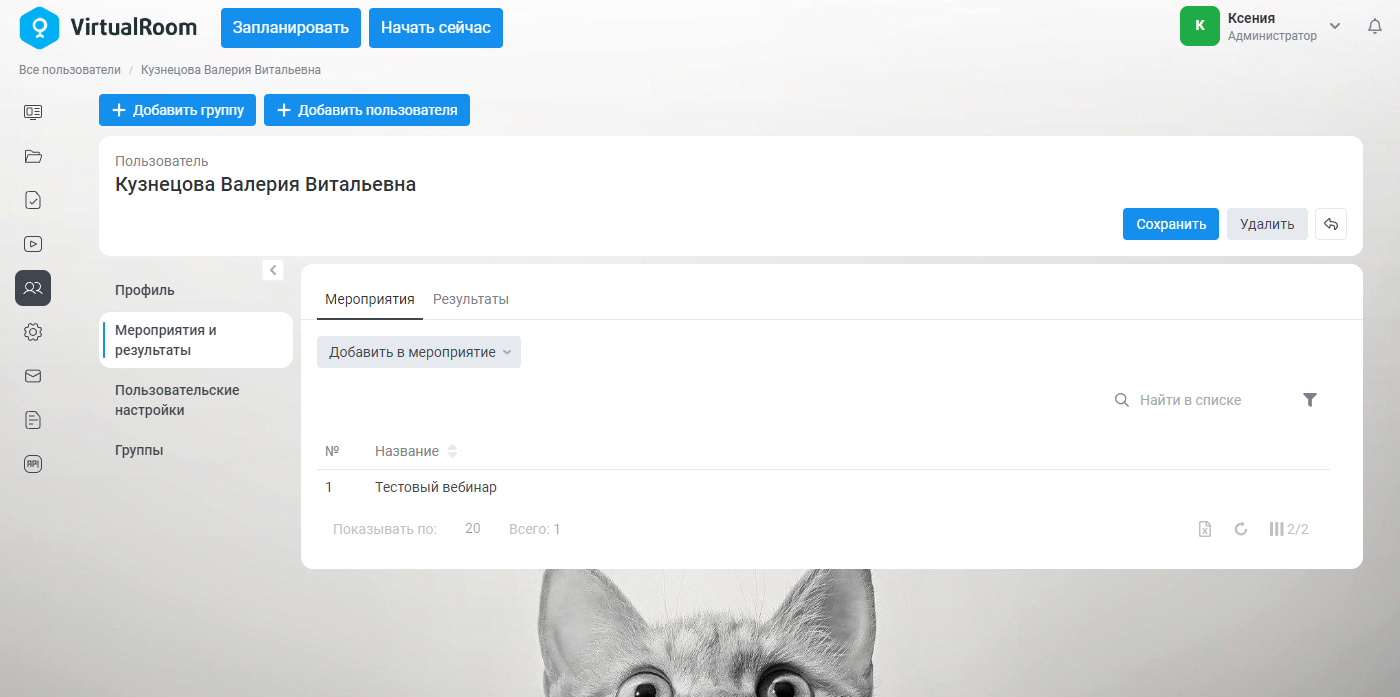Open the column selector showing 2/2

(x=1289, y=529)
